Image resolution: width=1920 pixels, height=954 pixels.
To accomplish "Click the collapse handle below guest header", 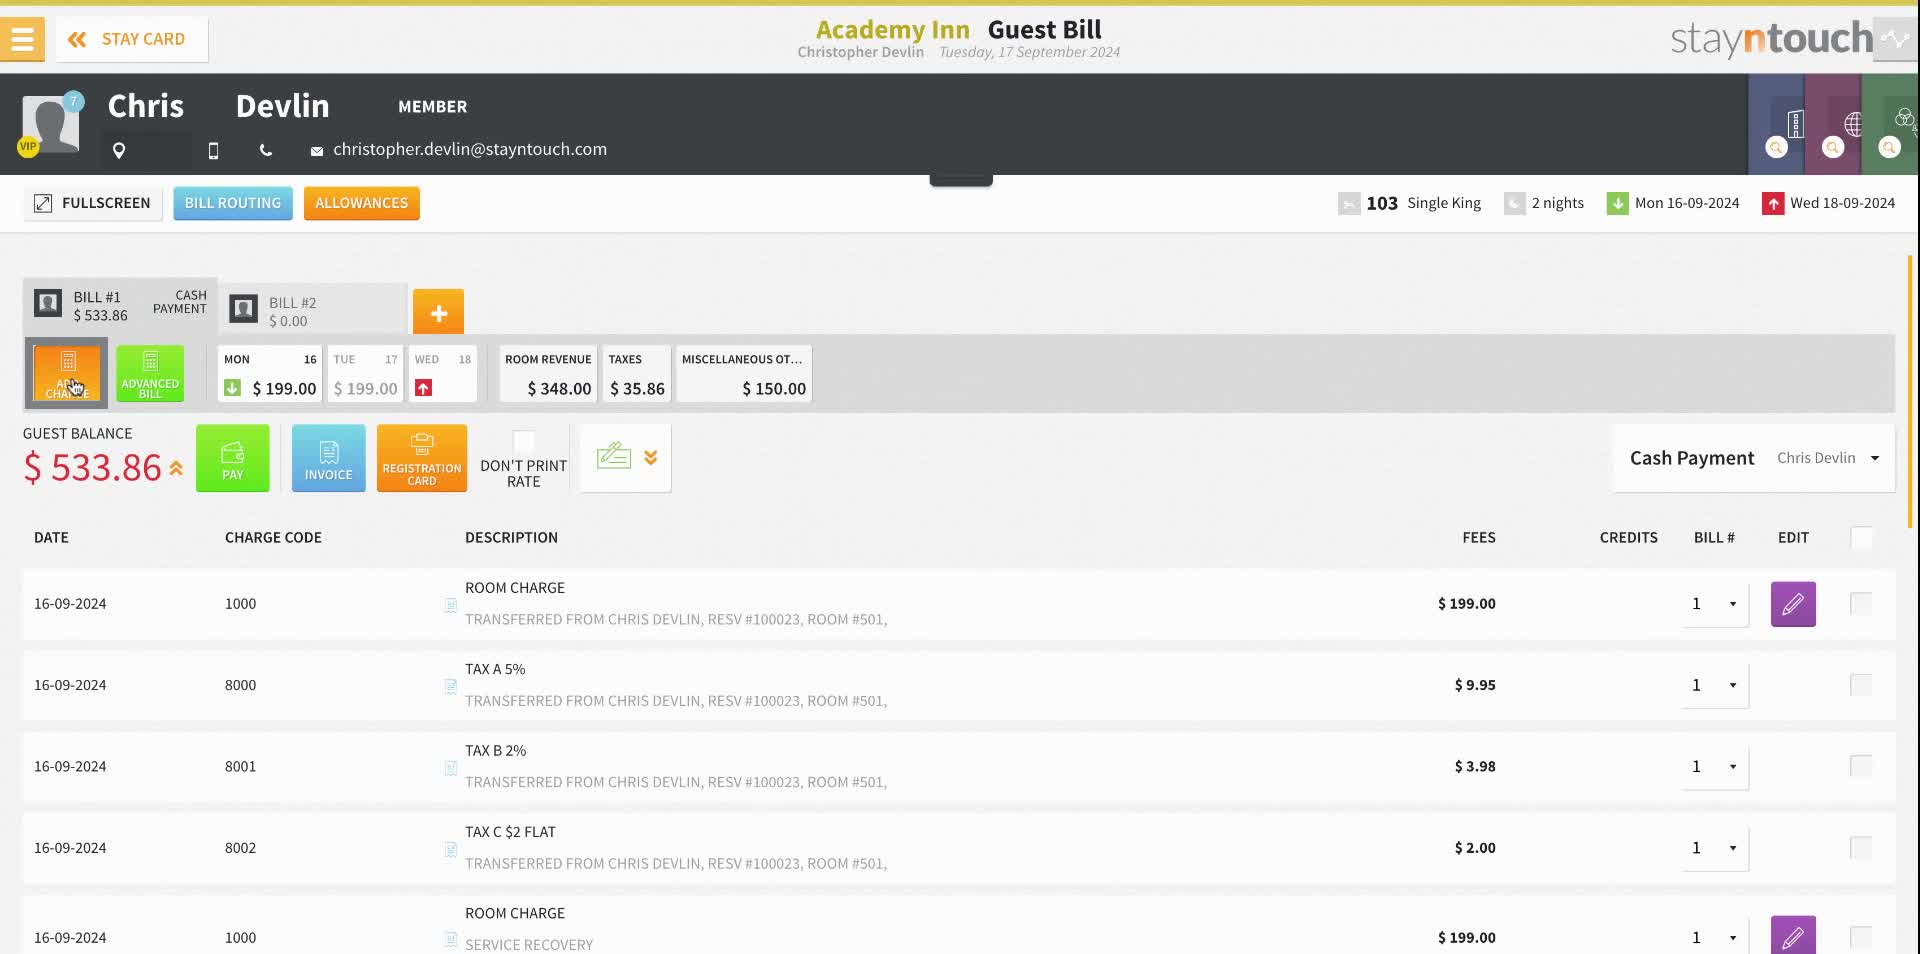I will (961, 181).
